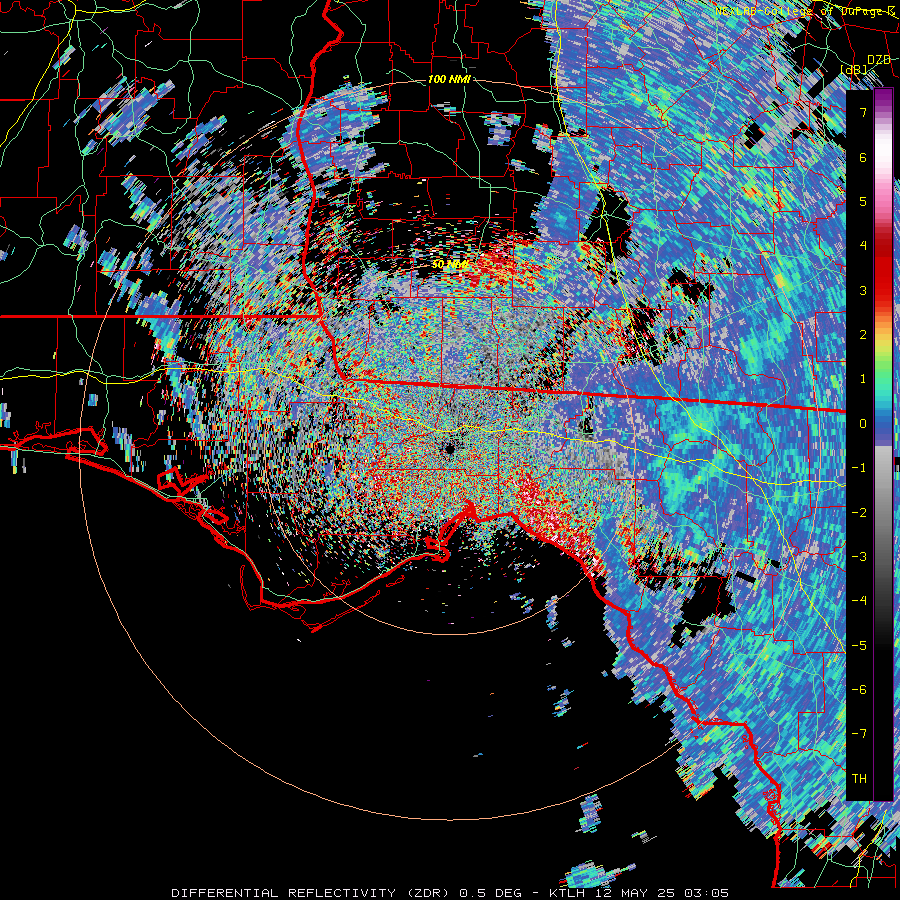Click the '6' value on color scale
900x900 pixels.
[863, 157]
